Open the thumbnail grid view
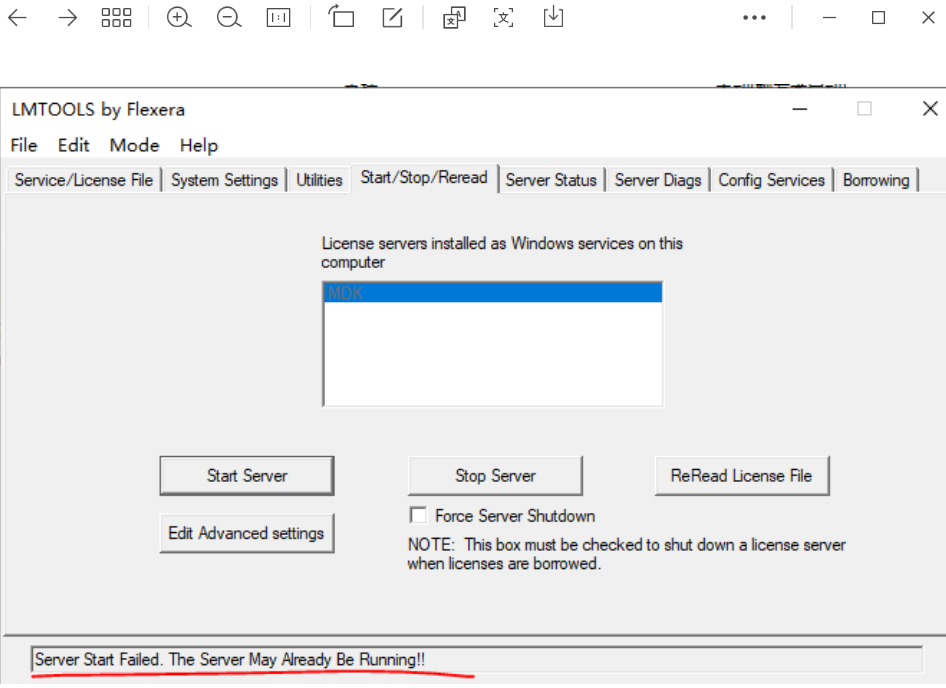946x688 pixels. coord(117,18)
